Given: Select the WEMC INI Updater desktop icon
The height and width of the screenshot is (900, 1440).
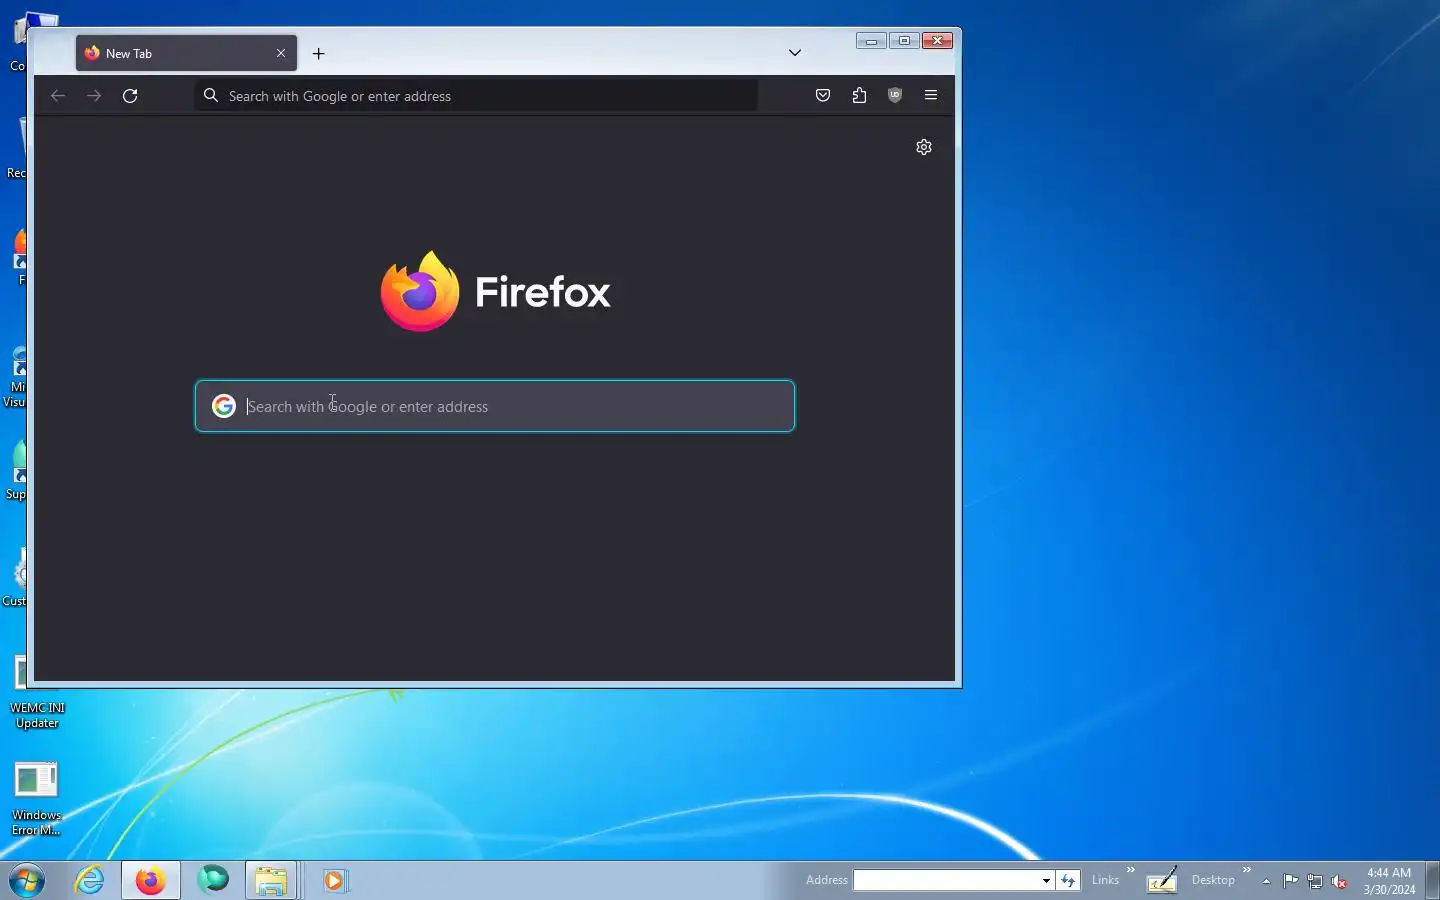Looking at the screenshot, I should [x=37, y=692].
